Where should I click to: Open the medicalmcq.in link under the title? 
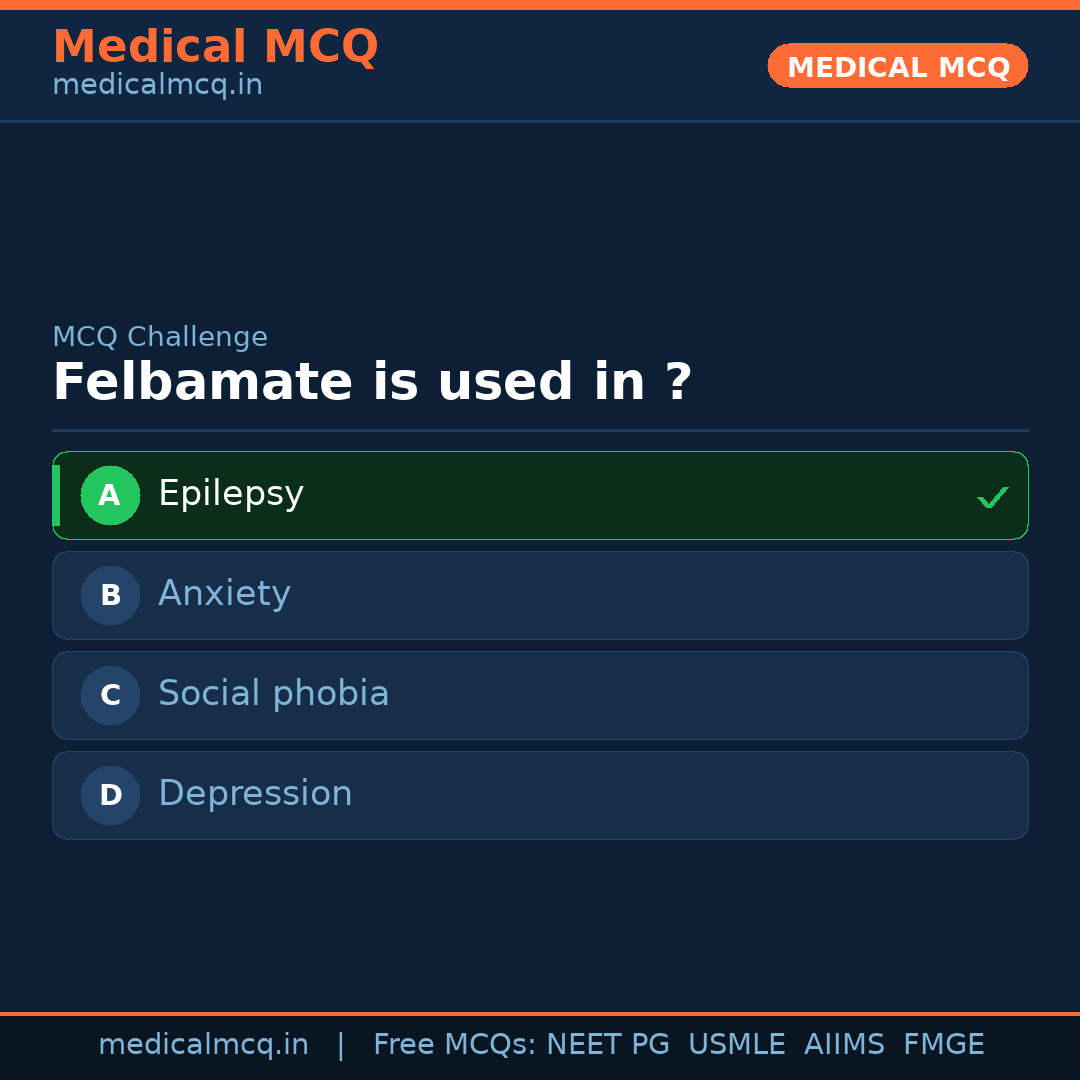157,86
